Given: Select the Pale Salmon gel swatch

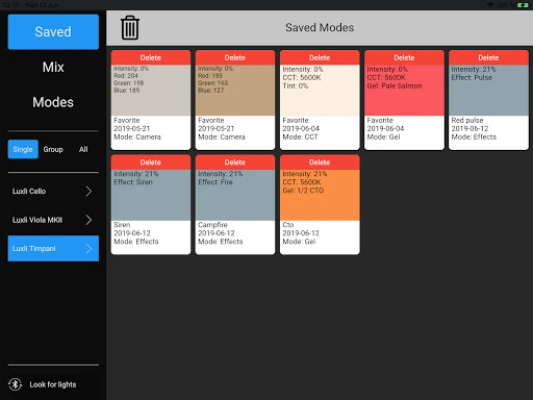Looking at the screenshot, I should click(x=404, y=90).
